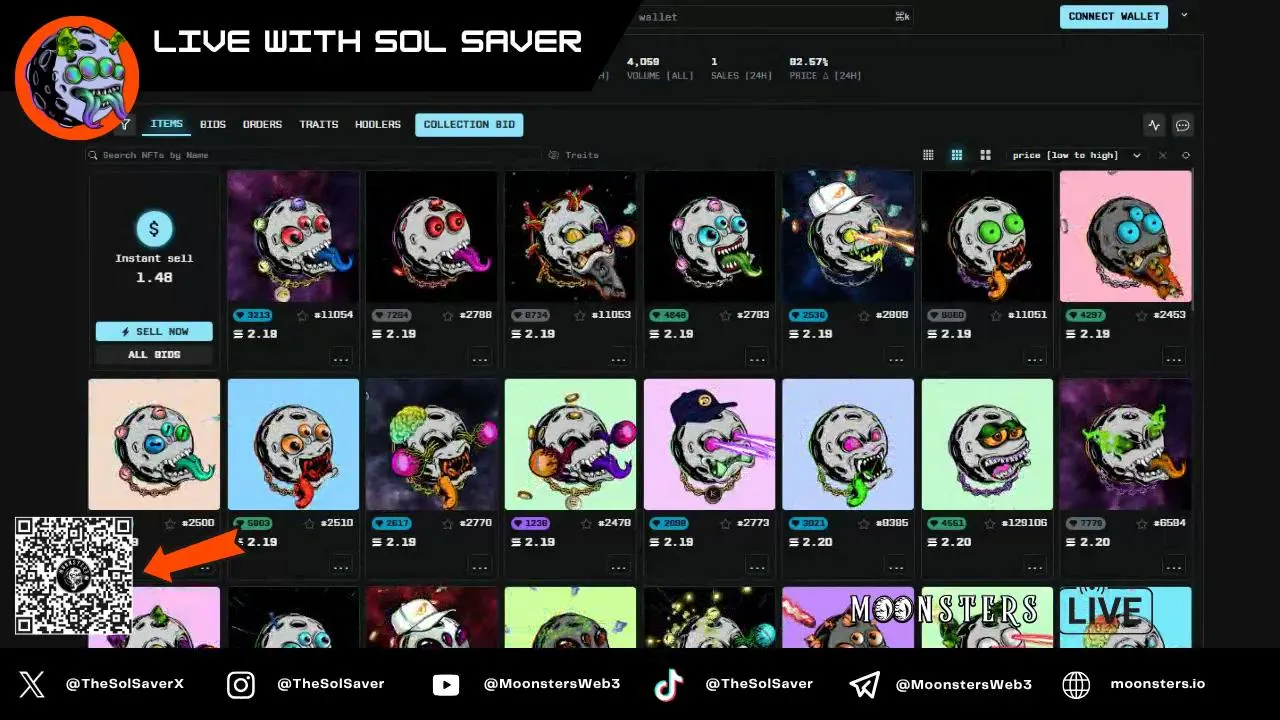Image resolution: width=1280 pixels, height=720 pixels.
Task: Switch to the Hodlers tab
Action: [x=378, y=125]
